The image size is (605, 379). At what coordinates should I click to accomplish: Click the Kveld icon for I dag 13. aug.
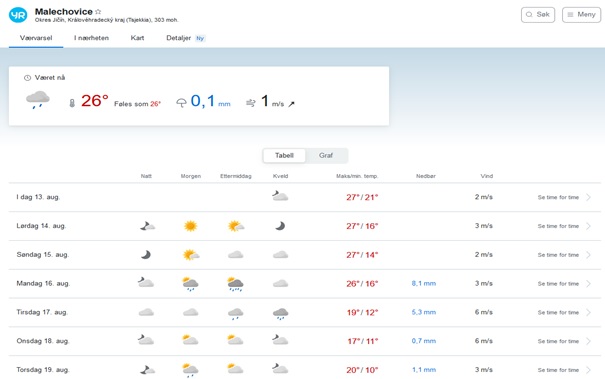pos(280,196)
